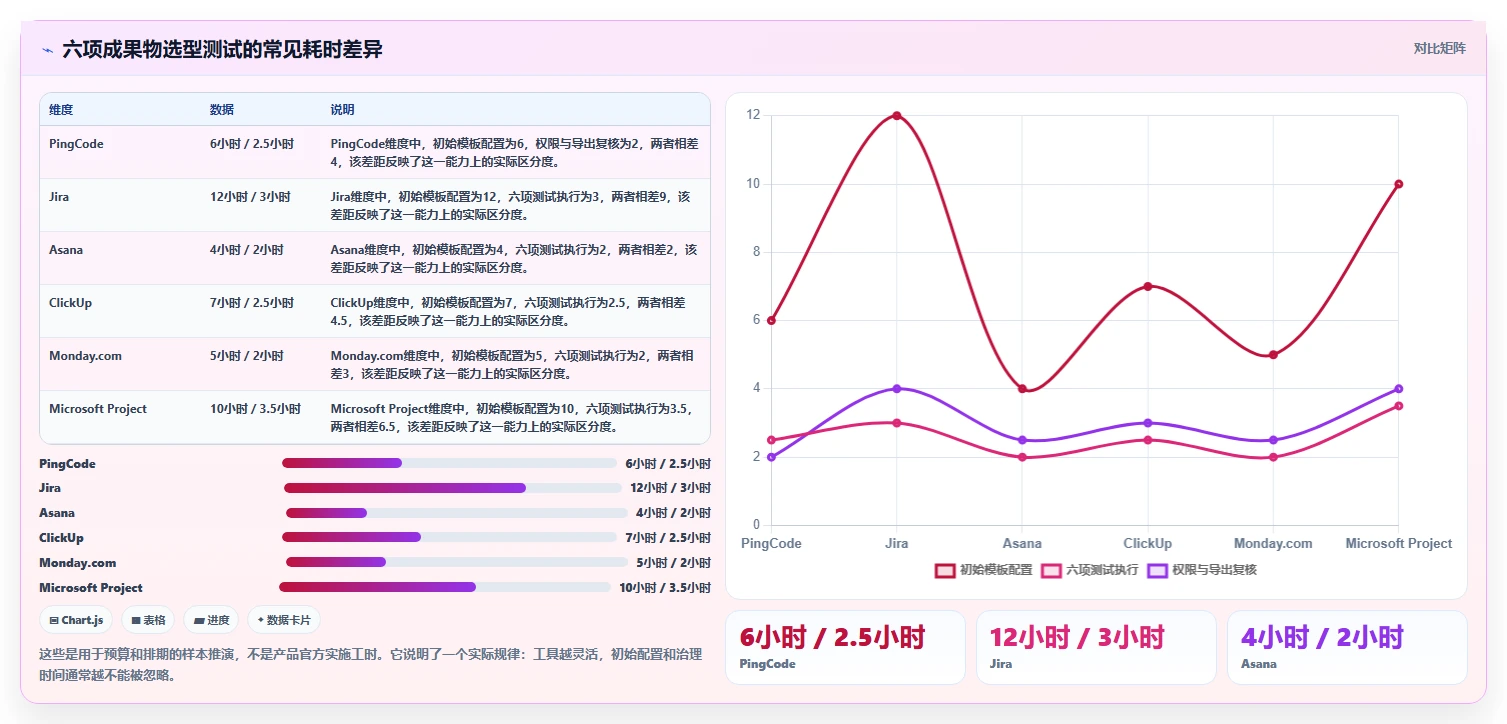
Task: Click the Asana progress bar
Action: [457, 513]
